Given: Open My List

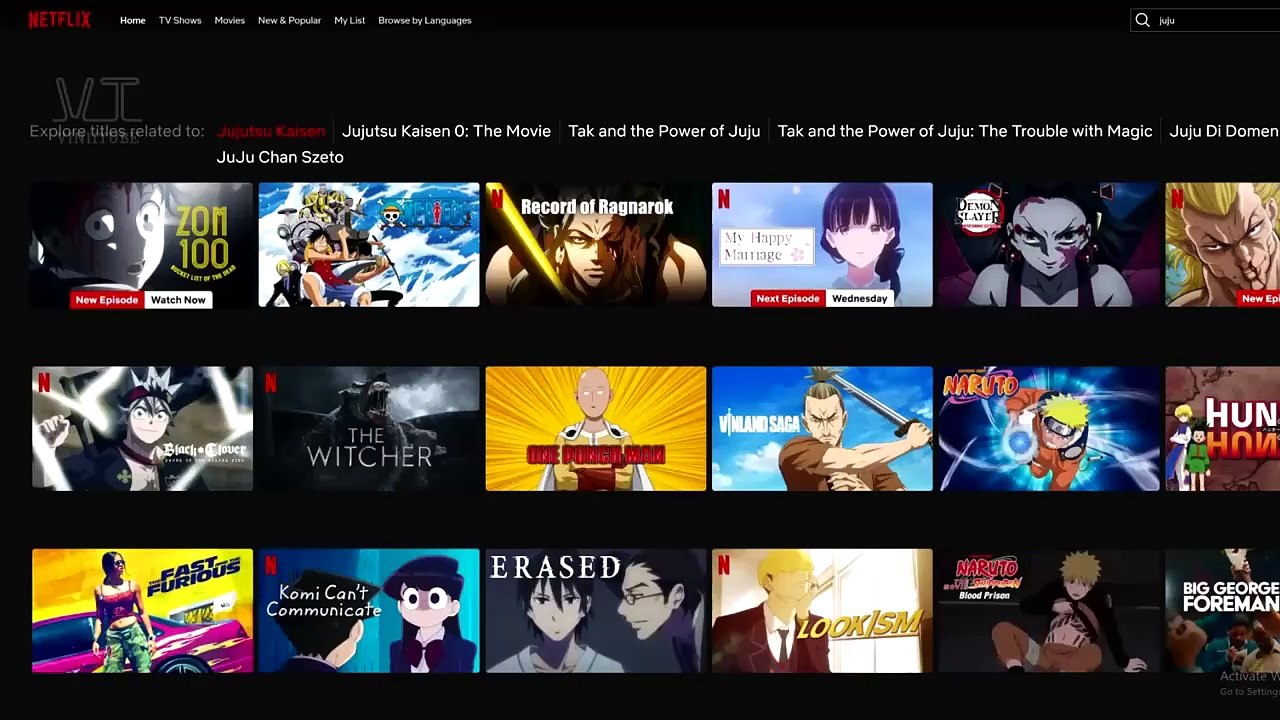Looking at the screenshot, I should coord(350,20).
